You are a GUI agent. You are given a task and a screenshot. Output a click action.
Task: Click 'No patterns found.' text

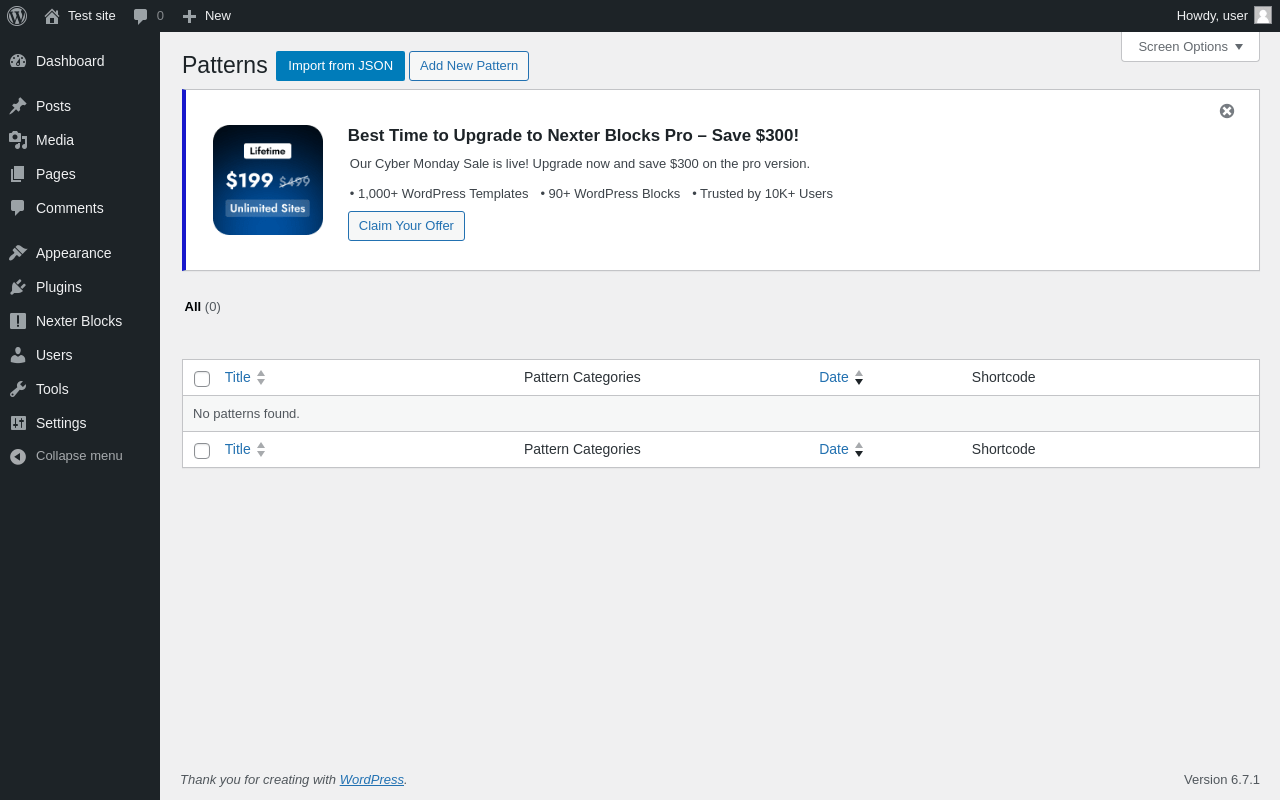click(246, 413)
